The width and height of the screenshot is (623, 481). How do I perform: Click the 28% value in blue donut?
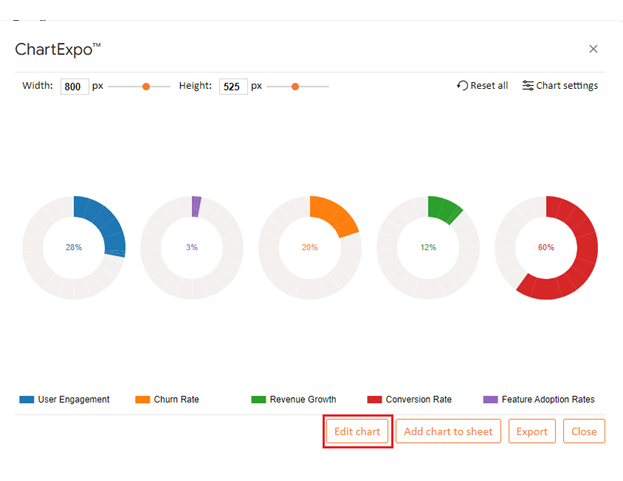[x=74, y=247]
